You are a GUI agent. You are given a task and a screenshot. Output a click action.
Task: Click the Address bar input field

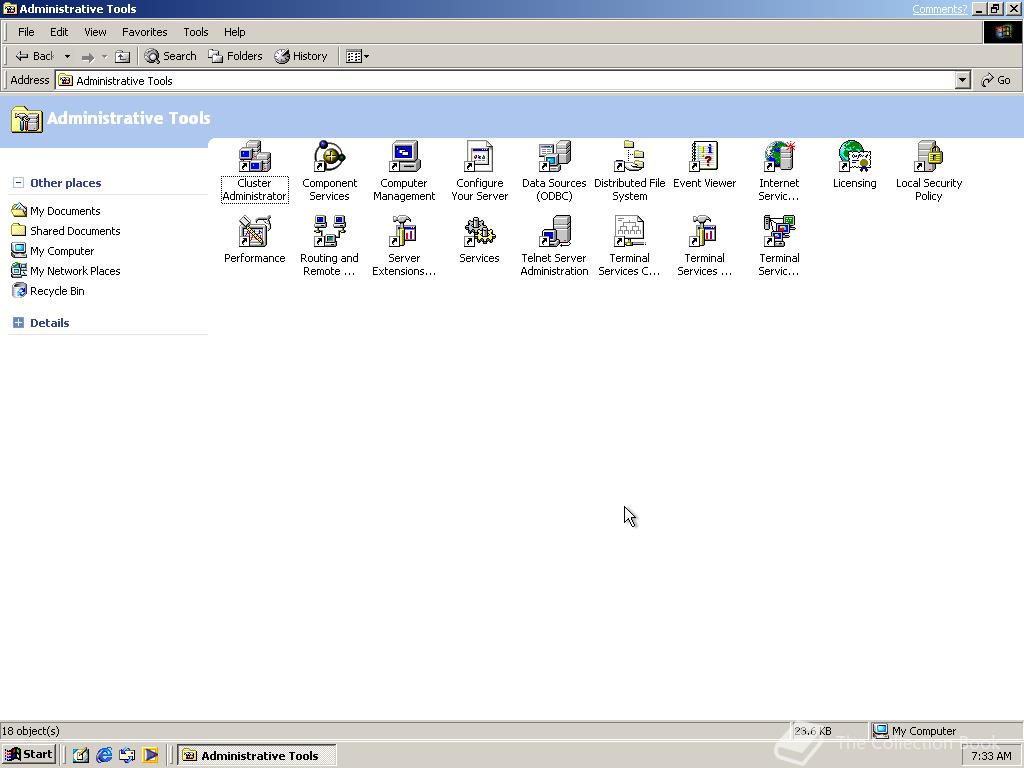(506, 80)
